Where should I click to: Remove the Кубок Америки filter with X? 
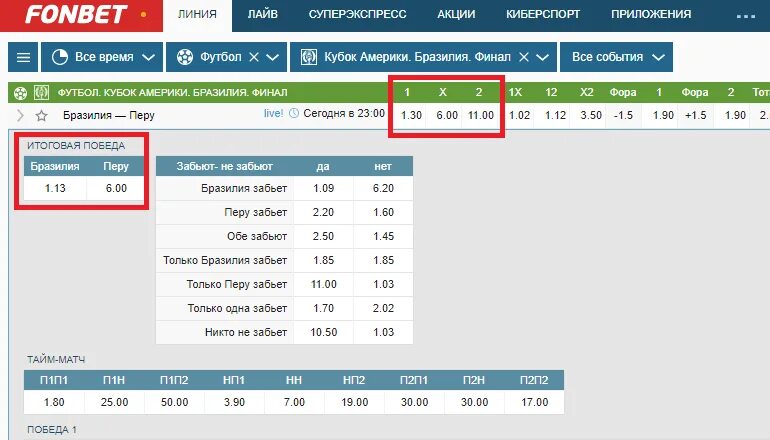[524, 57]
